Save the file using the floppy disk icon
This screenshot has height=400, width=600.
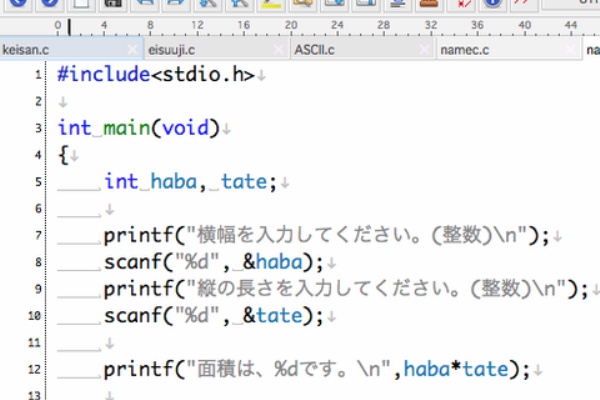pos(113,3)
